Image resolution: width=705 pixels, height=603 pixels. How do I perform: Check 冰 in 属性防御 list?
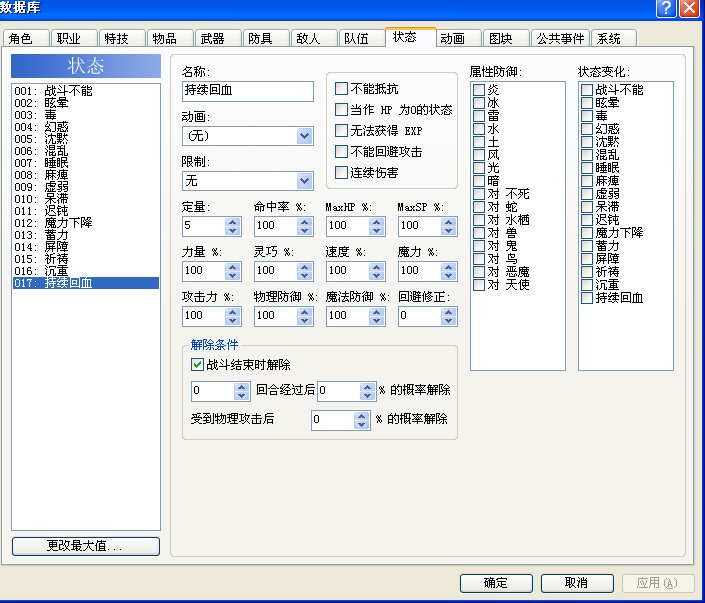[479, 103]
